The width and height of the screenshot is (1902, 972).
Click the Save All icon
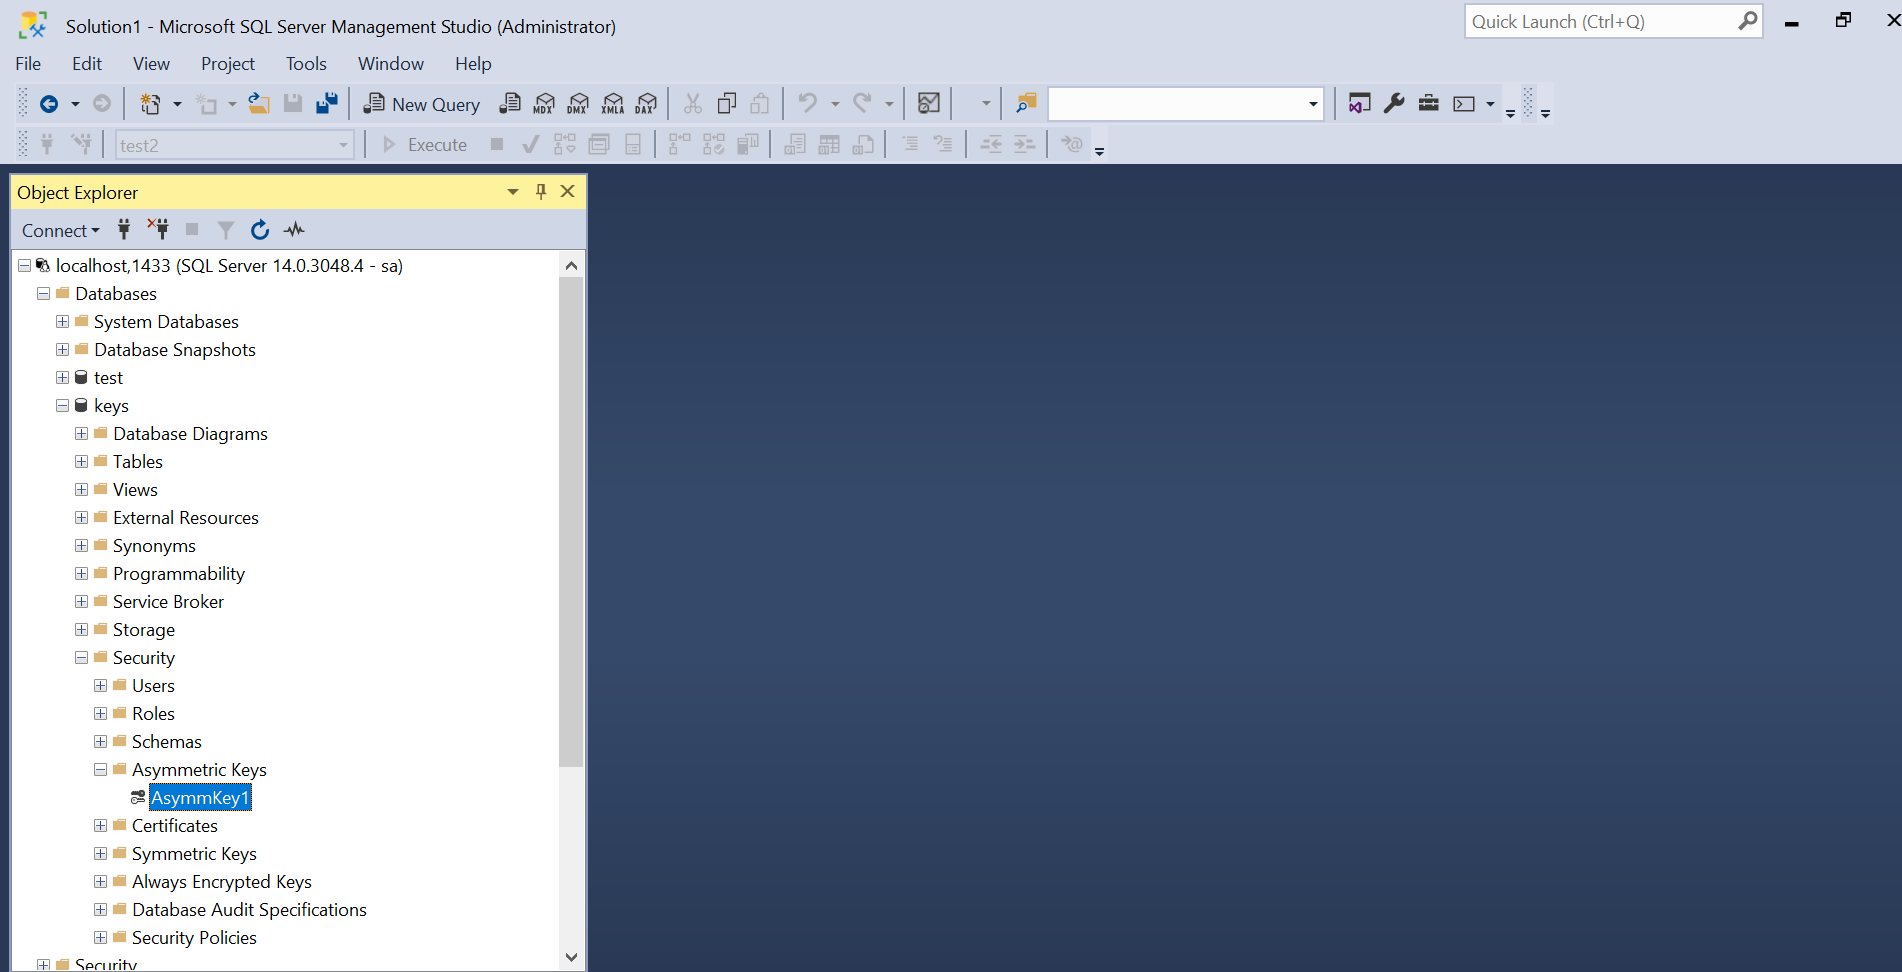tap(327, 104)
